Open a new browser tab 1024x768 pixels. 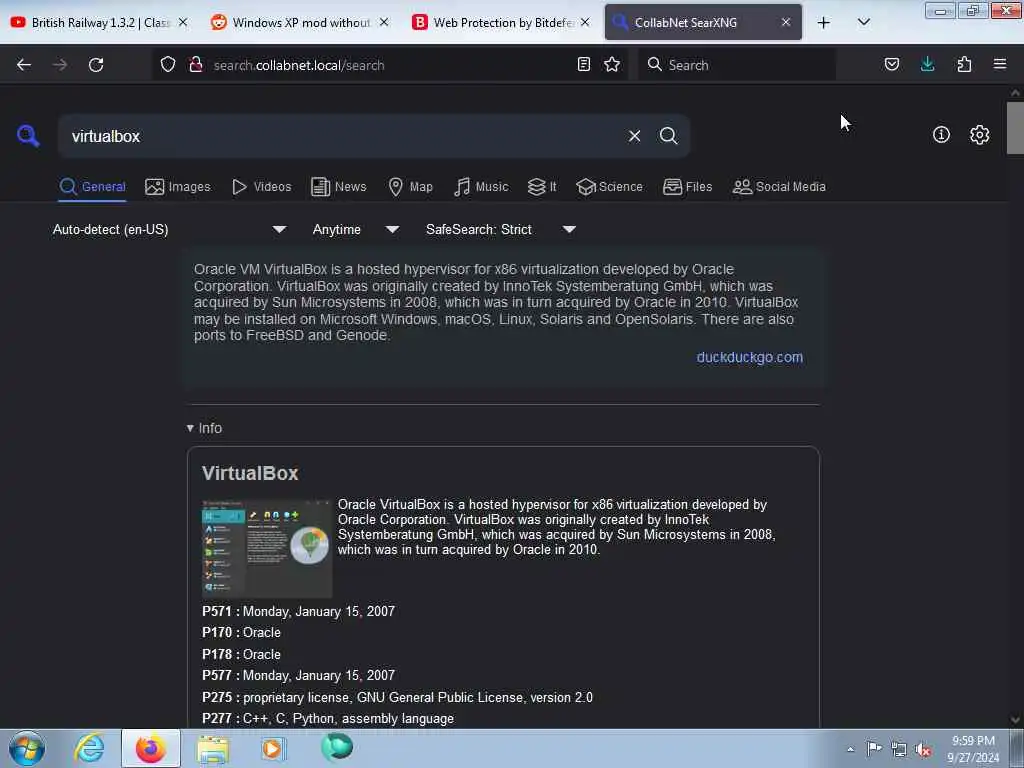coord(824,23)
